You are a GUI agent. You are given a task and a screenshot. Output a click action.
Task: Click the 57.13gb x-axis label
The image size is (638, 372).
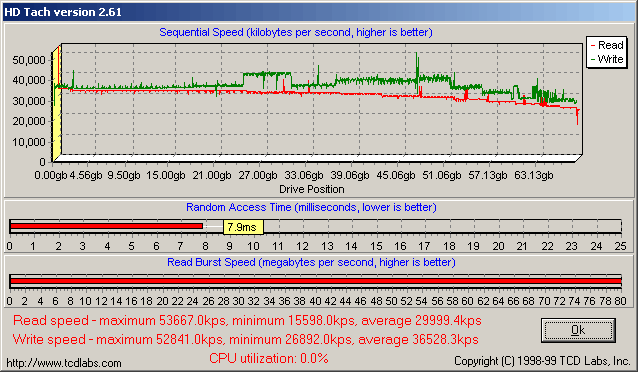coord(487,175)
